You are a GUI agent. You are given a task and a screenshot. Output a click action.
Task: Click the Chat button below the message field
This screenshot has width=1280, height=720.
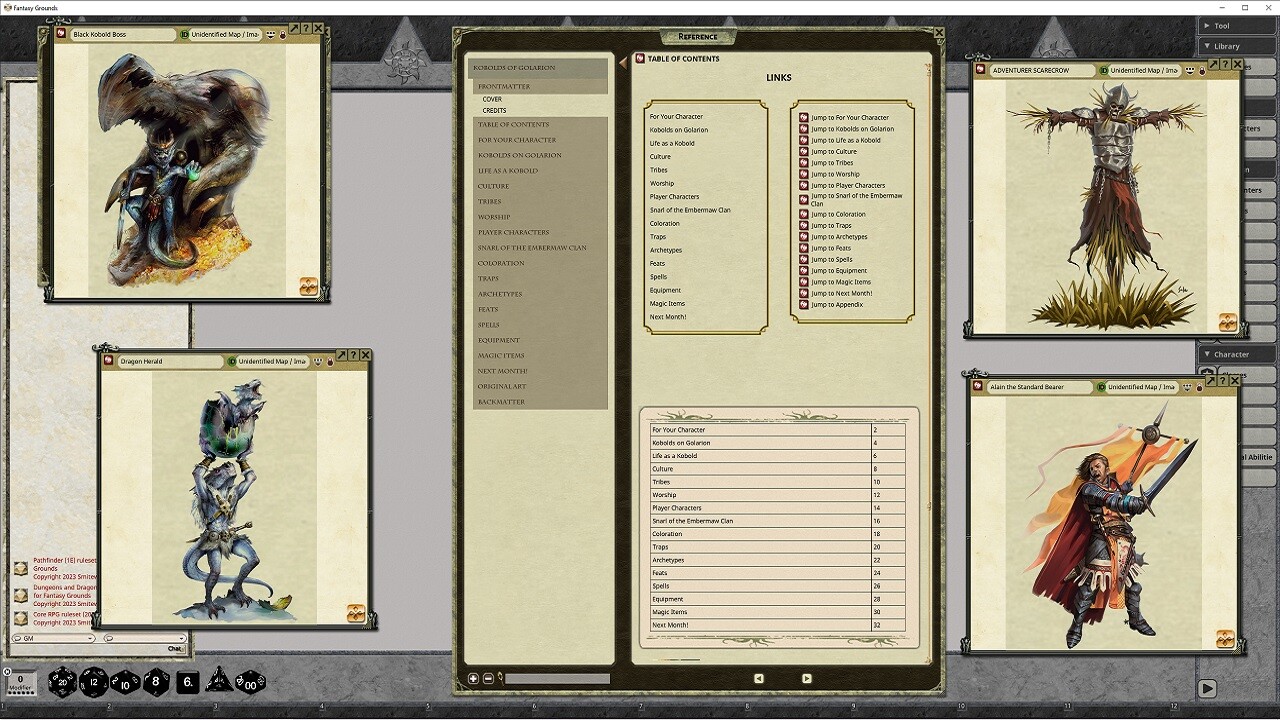(173, 648)
